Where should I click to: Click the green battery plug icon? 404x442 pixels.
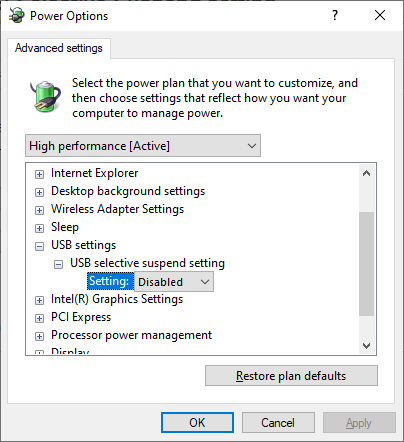coord(45,96)
